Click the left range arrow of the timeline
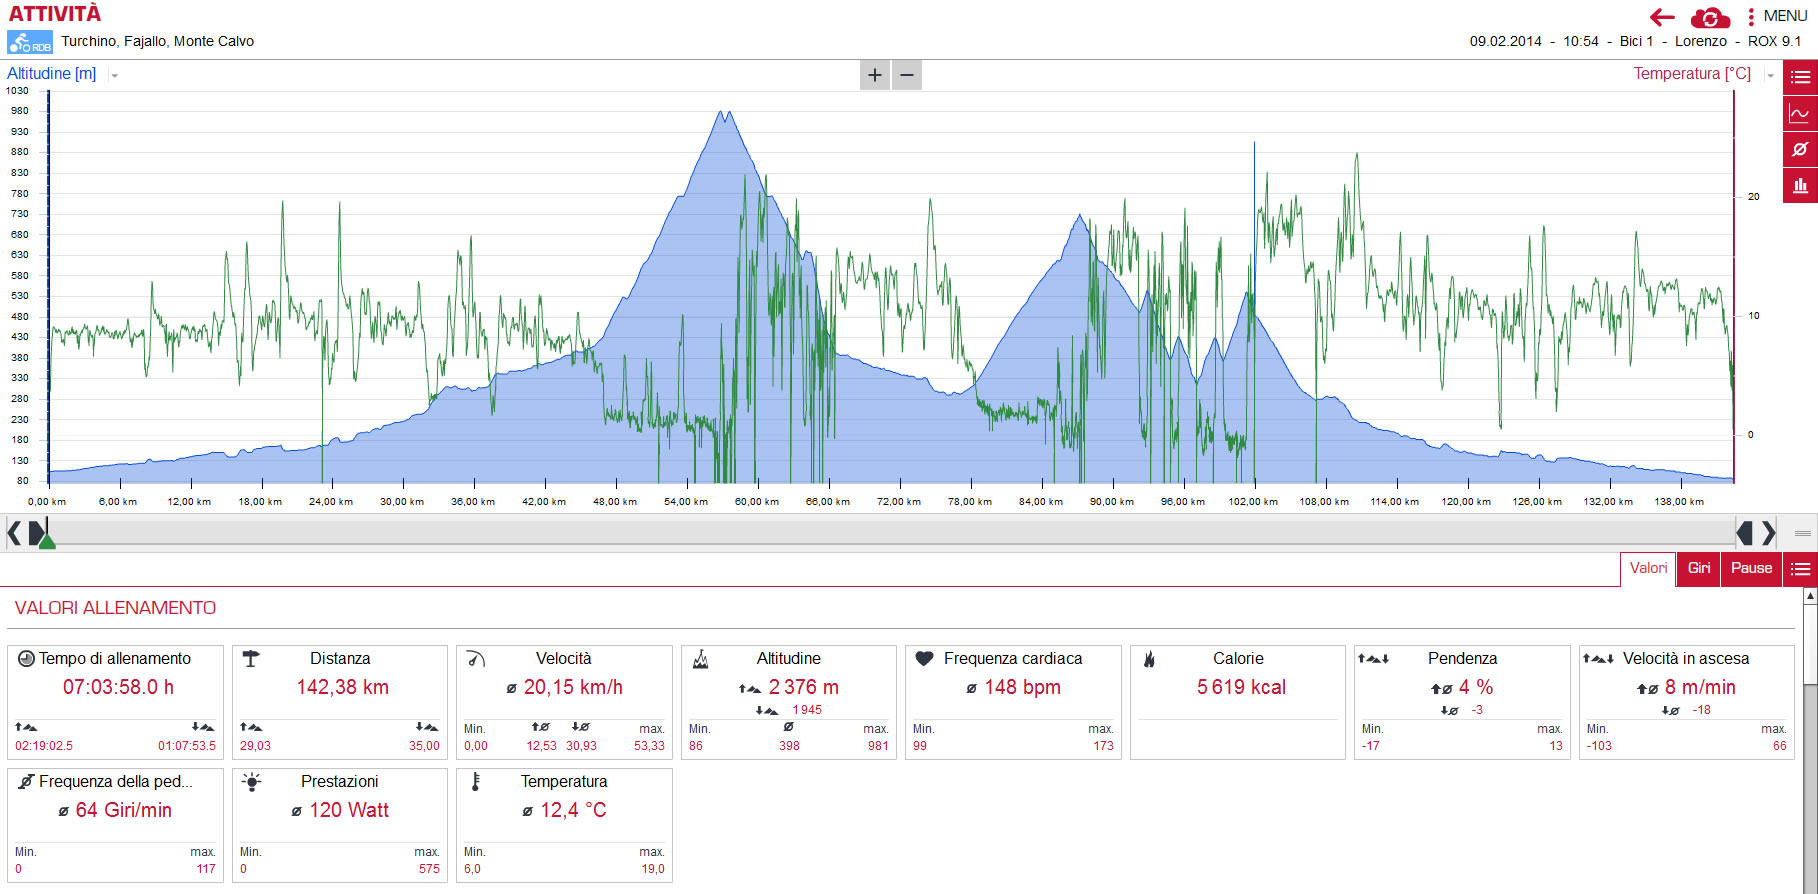Screen dimensions: 1818x894 tap(14, 533)
